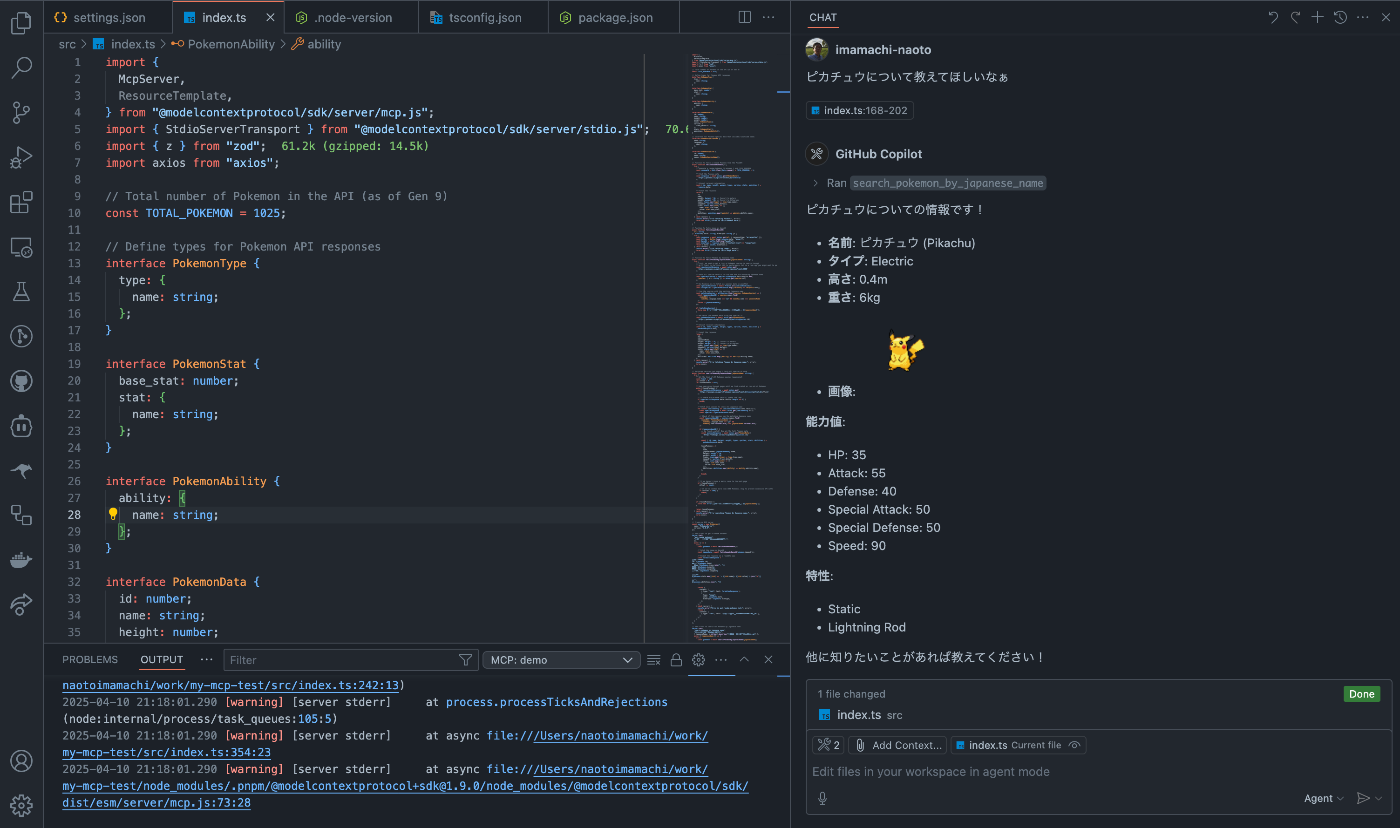Screen dimensions: 1400x828
Task: Open output panel extra actions ellipsis
Action: click(x=721, y=660)
